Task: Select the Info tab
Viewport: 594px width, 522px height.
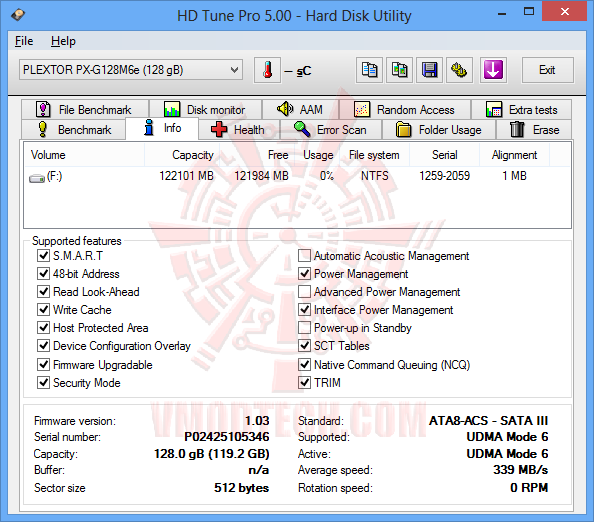Action: 162,128
